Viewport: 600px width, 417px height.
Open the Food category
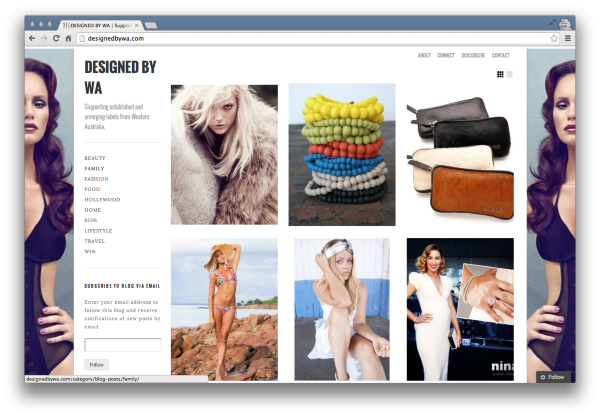pyautogui.click(x=92, y=189)
